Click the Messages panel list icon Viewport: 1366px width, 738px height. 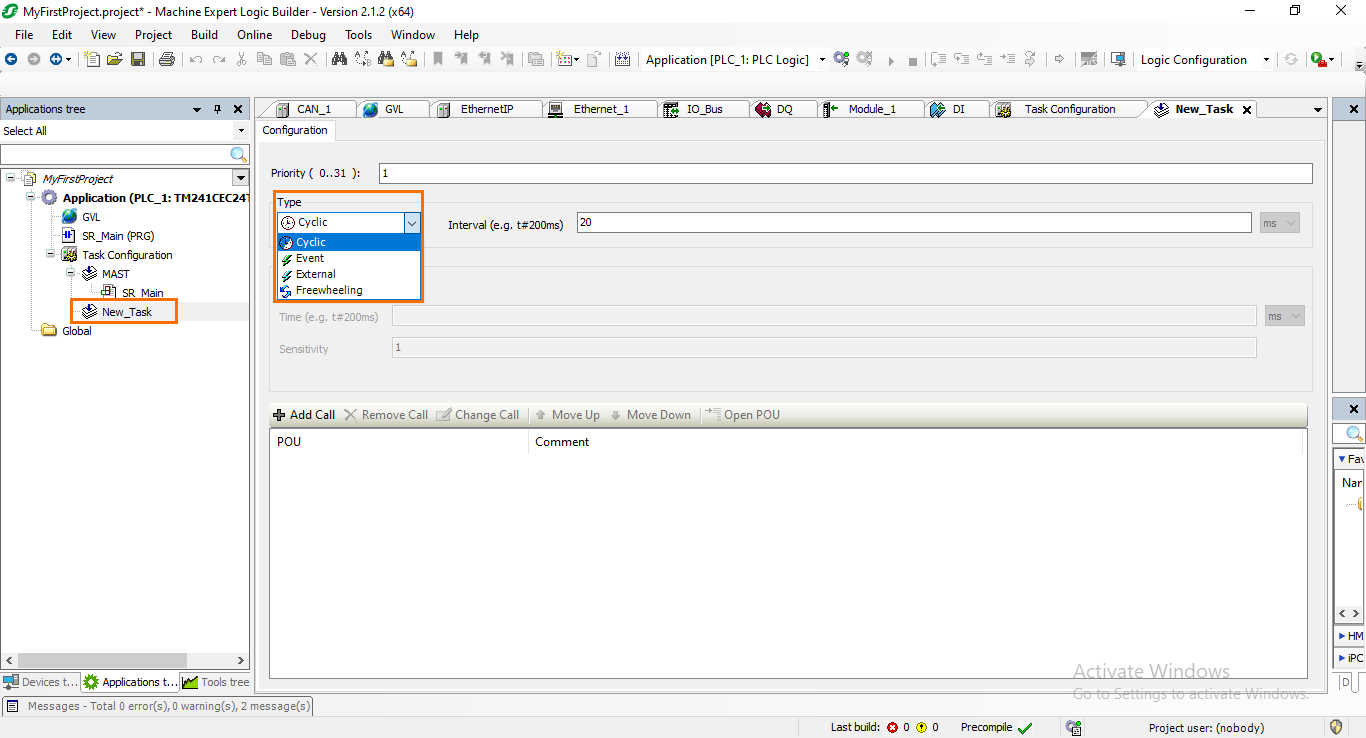[x=13, y=706]
